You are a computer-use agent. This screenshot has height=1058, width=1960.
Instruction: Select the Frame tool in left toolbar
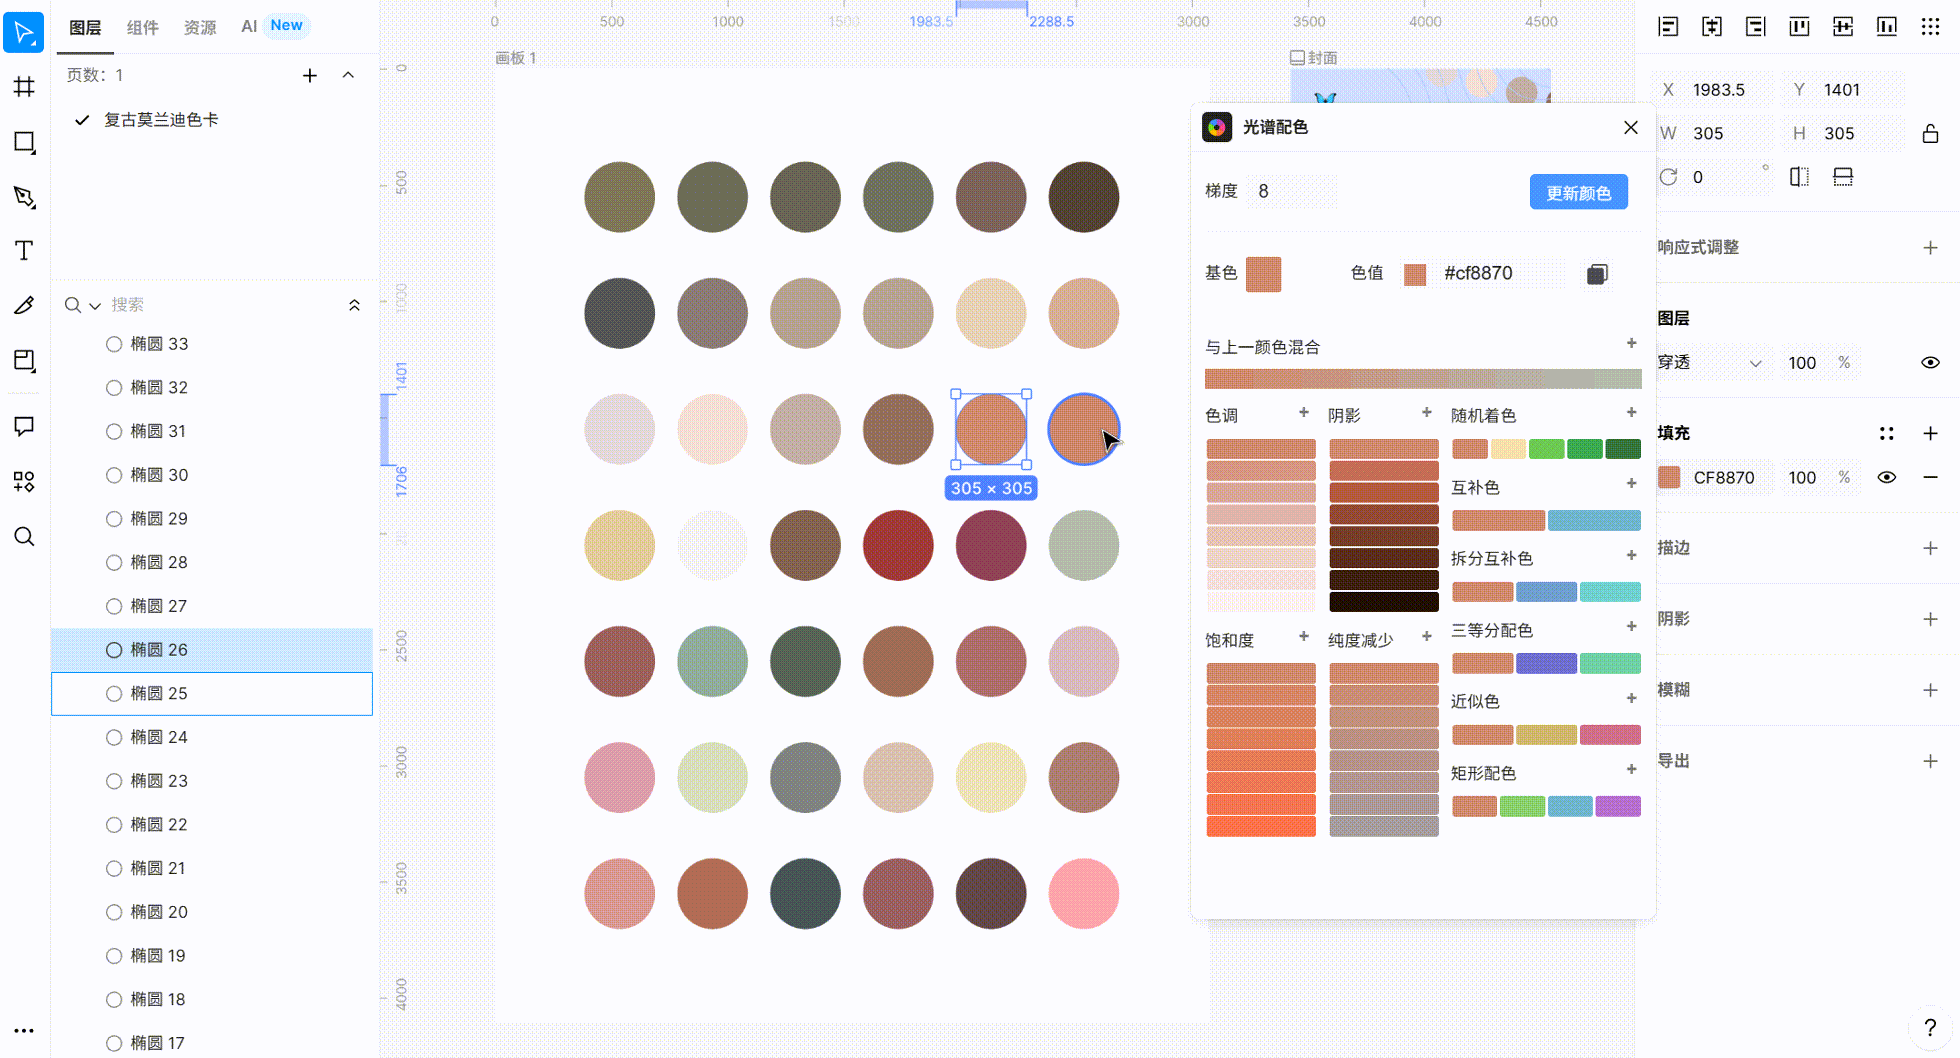tap(24, 87)
